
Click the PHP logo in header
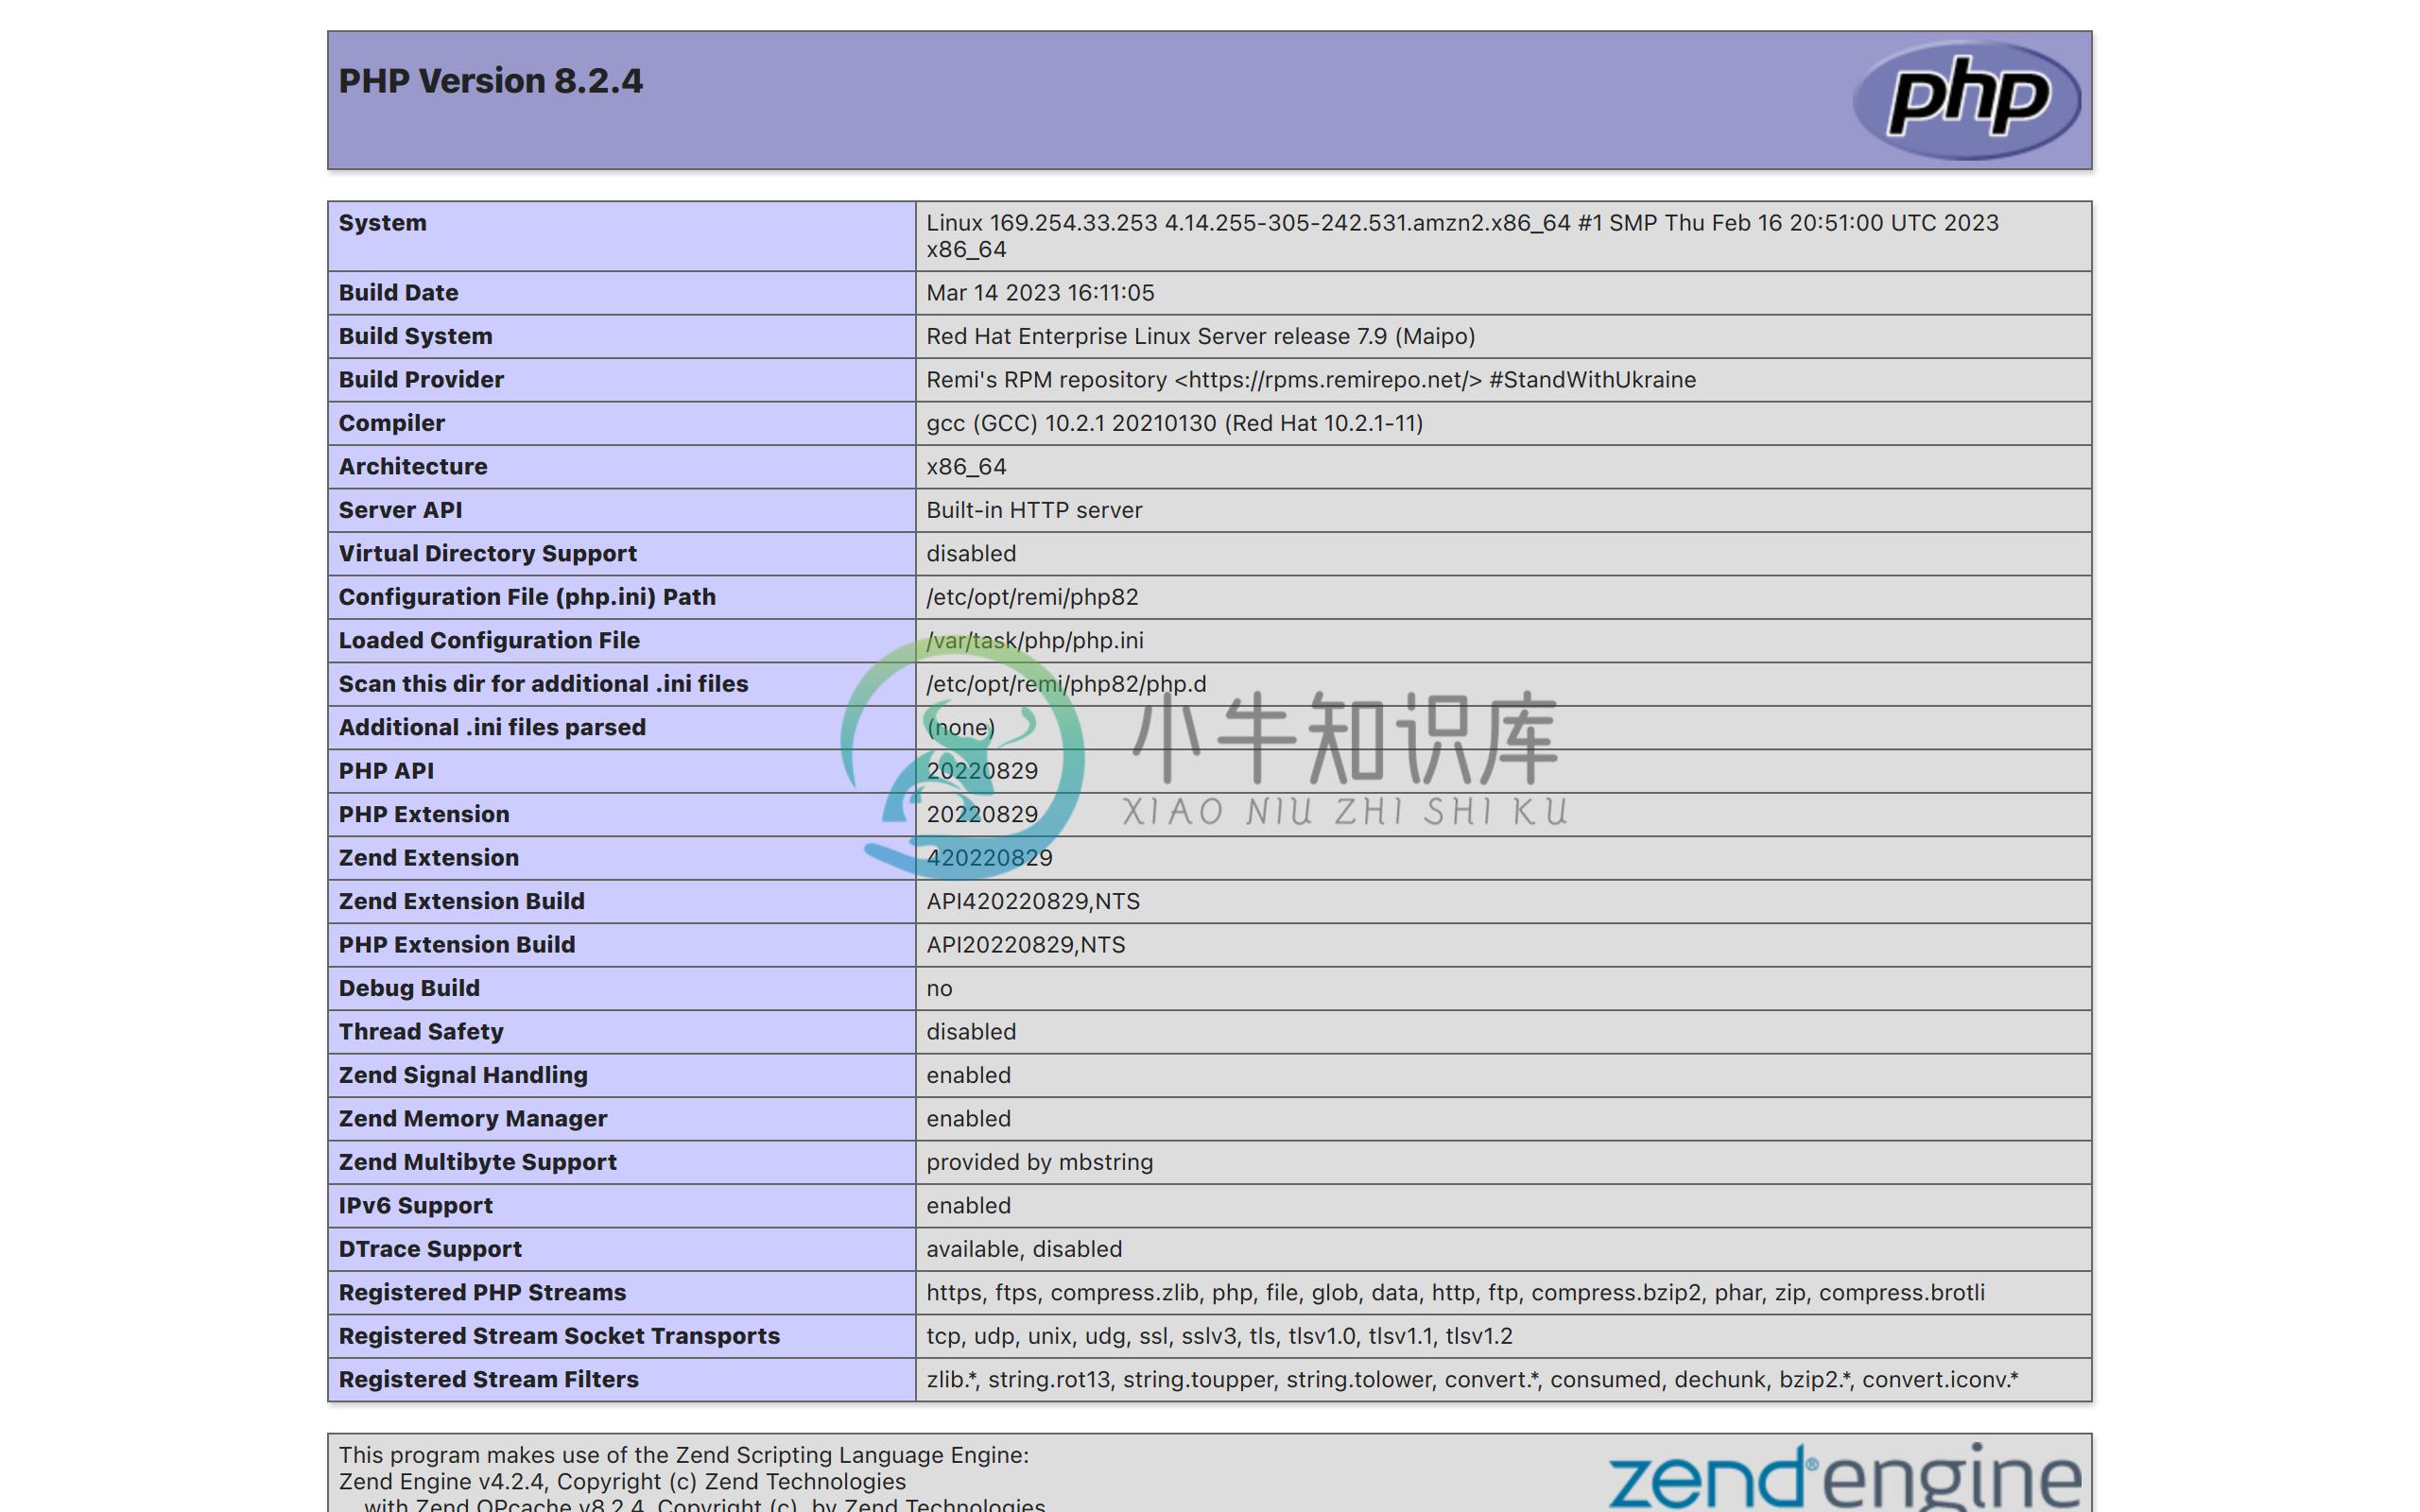click(1966, 99)
